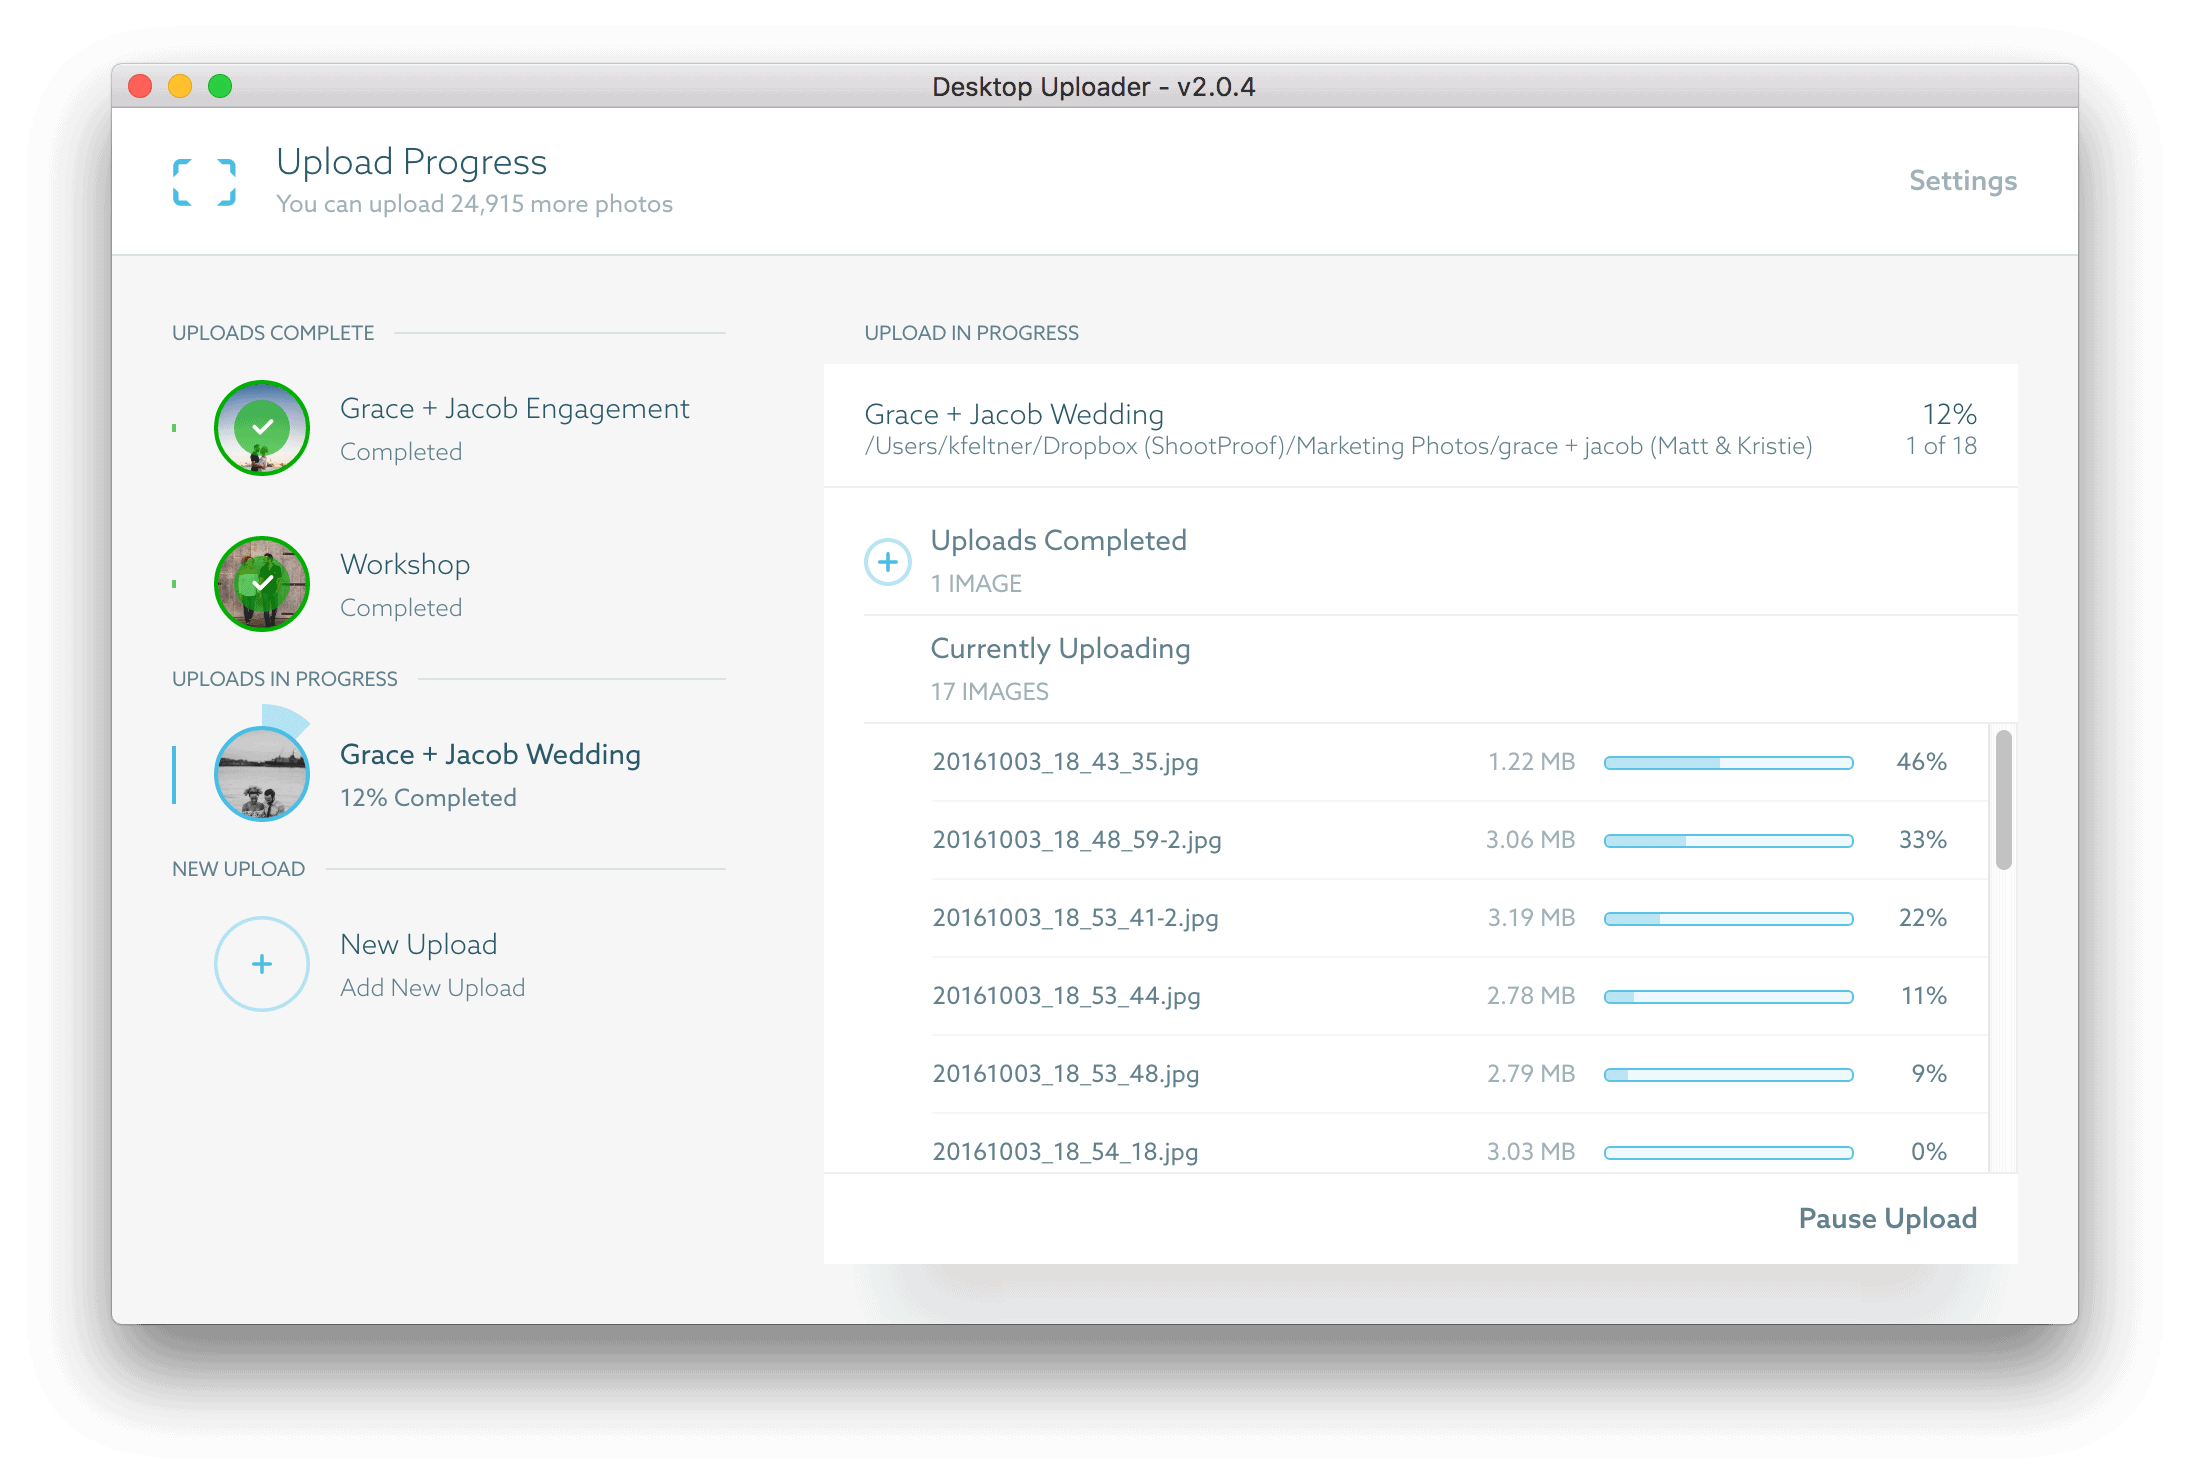Click the green fullscreen window button
The height and width of the screenshot is (1484, 2190).
click(x=220, y=87)
